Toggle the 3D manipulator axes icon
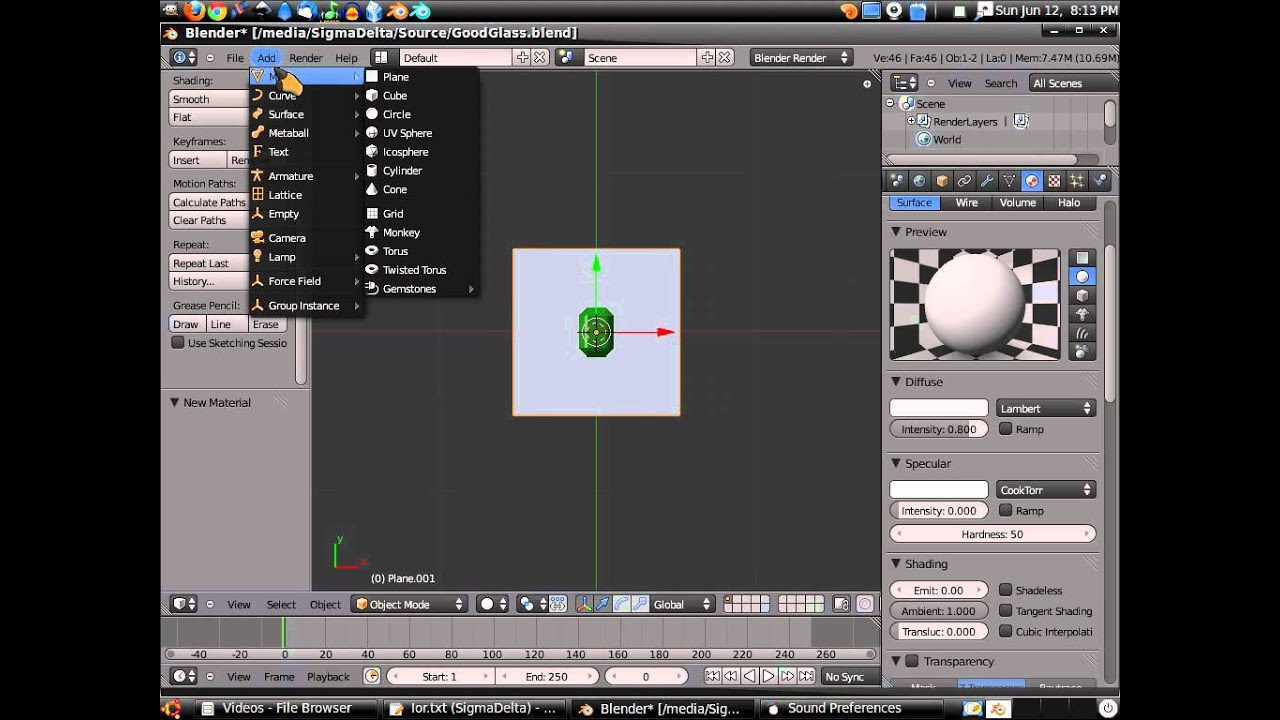Screen dimensions: 1280x720 [x=584, y=604]
